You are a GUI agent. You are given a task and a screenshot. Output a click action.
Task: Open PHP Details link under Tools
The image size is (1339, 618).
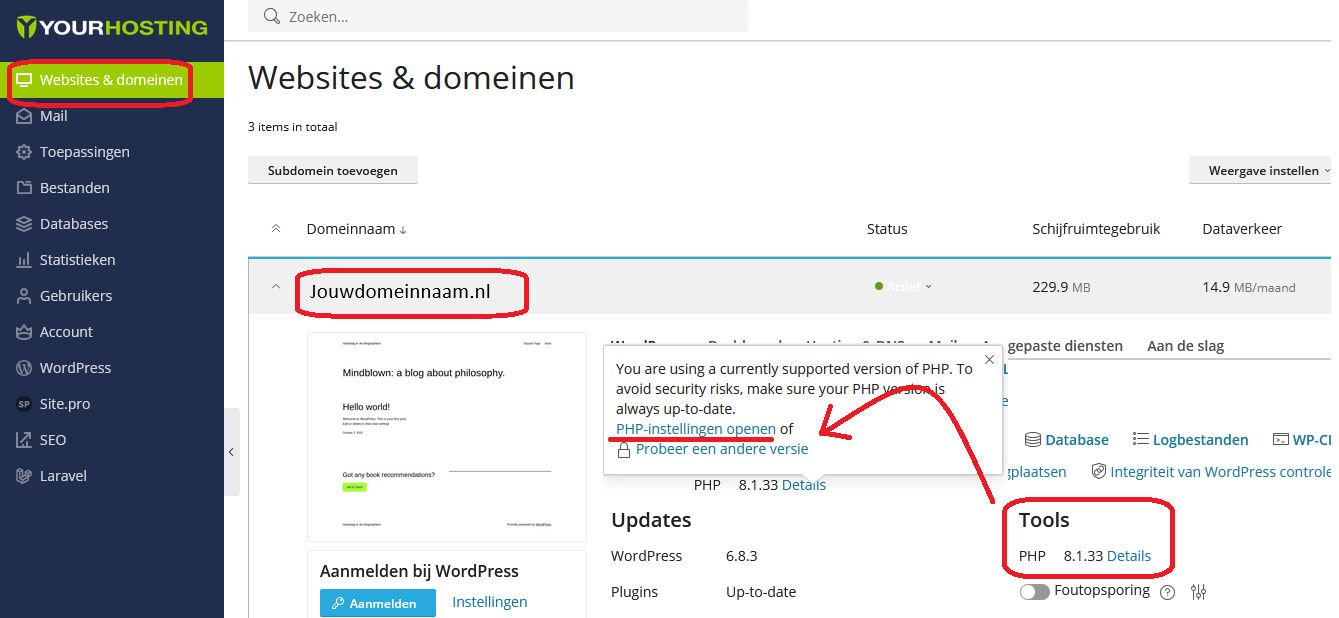[1129, 556]
